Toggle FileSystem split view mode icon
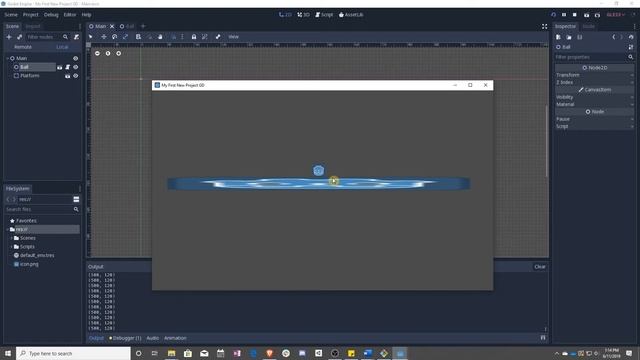This screenshot has height=360, width=640. coord(76,199)
